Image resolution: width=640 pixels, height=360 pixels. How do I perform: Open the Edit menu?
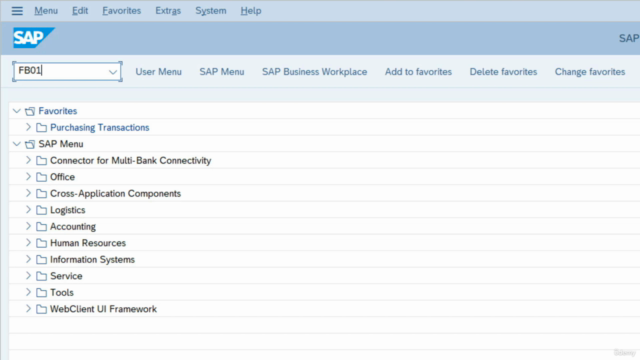tap(80, 11)
